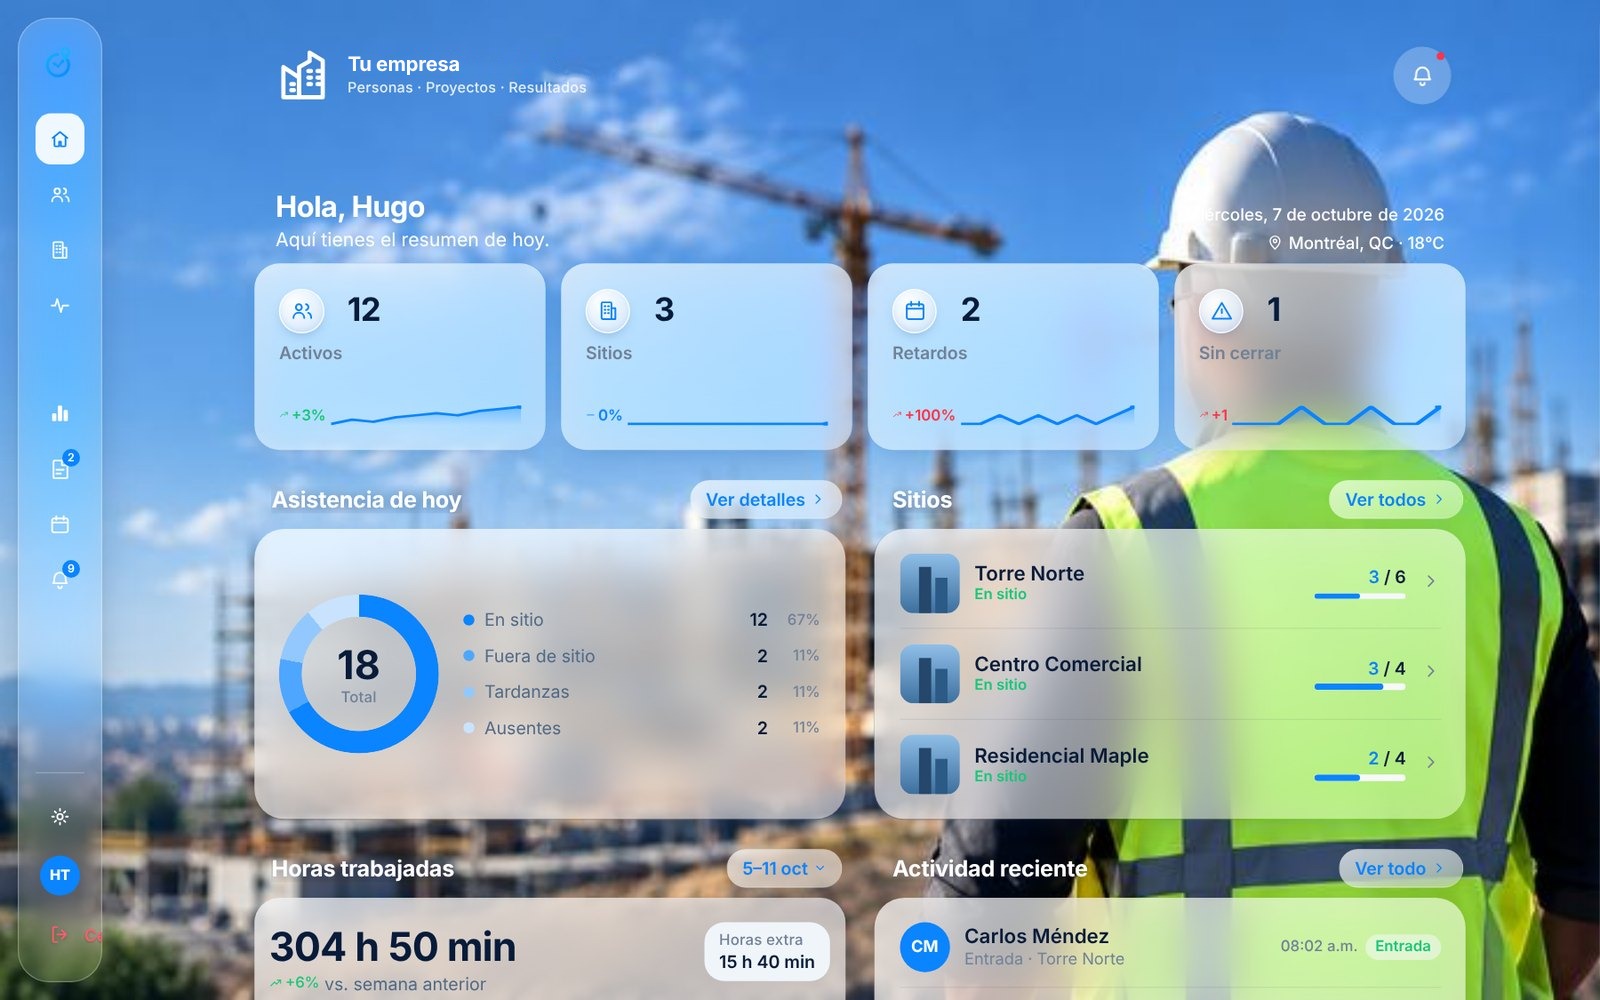Open the calendar icon in sidebar
1600x1000 pixels.
[60, 524]
